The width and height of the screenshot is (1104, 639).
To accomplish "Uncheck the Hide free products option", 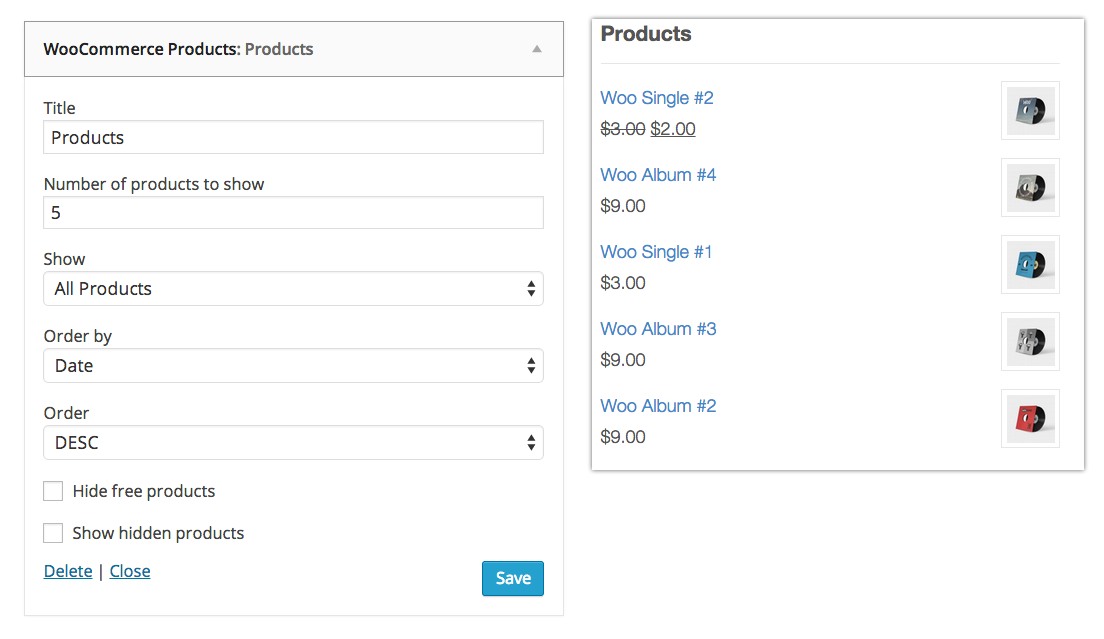I will coord(53,491).
